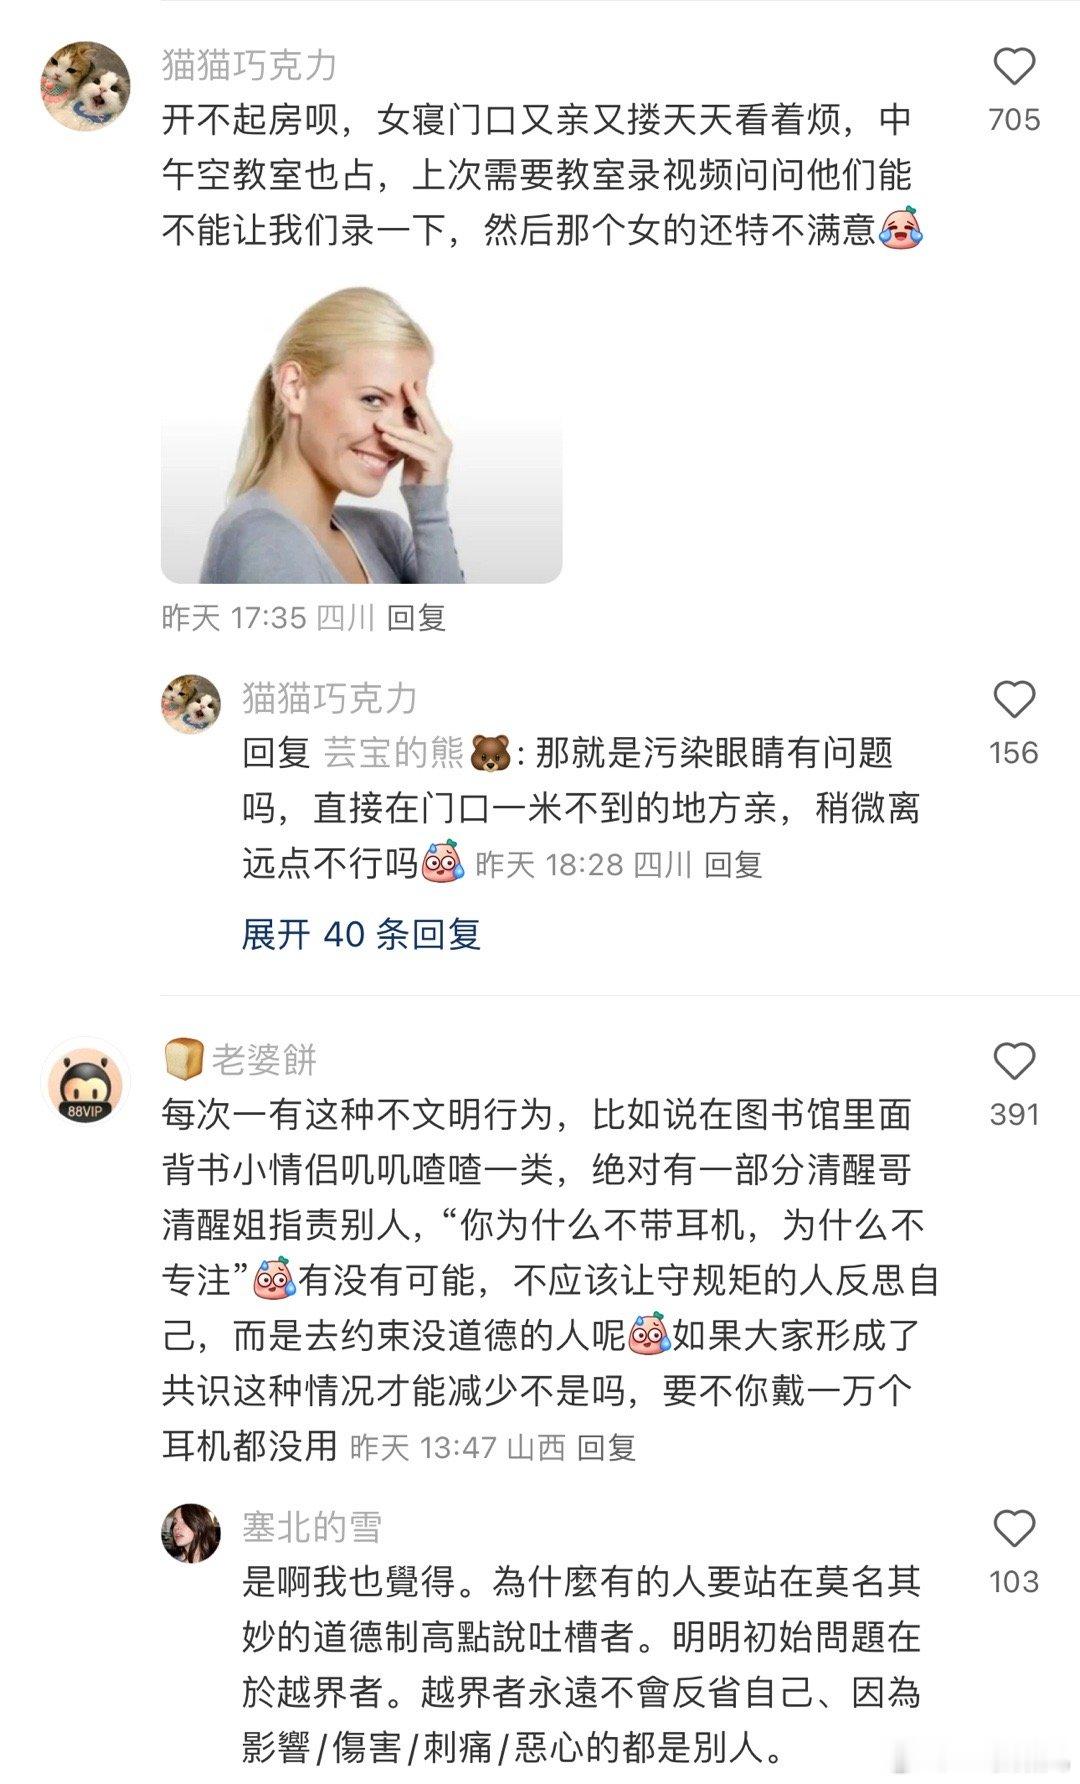The image size is (1080, 1784).
Task: Open 塞北的雪's profile avatar
Action: click(x=191, y=1533)
